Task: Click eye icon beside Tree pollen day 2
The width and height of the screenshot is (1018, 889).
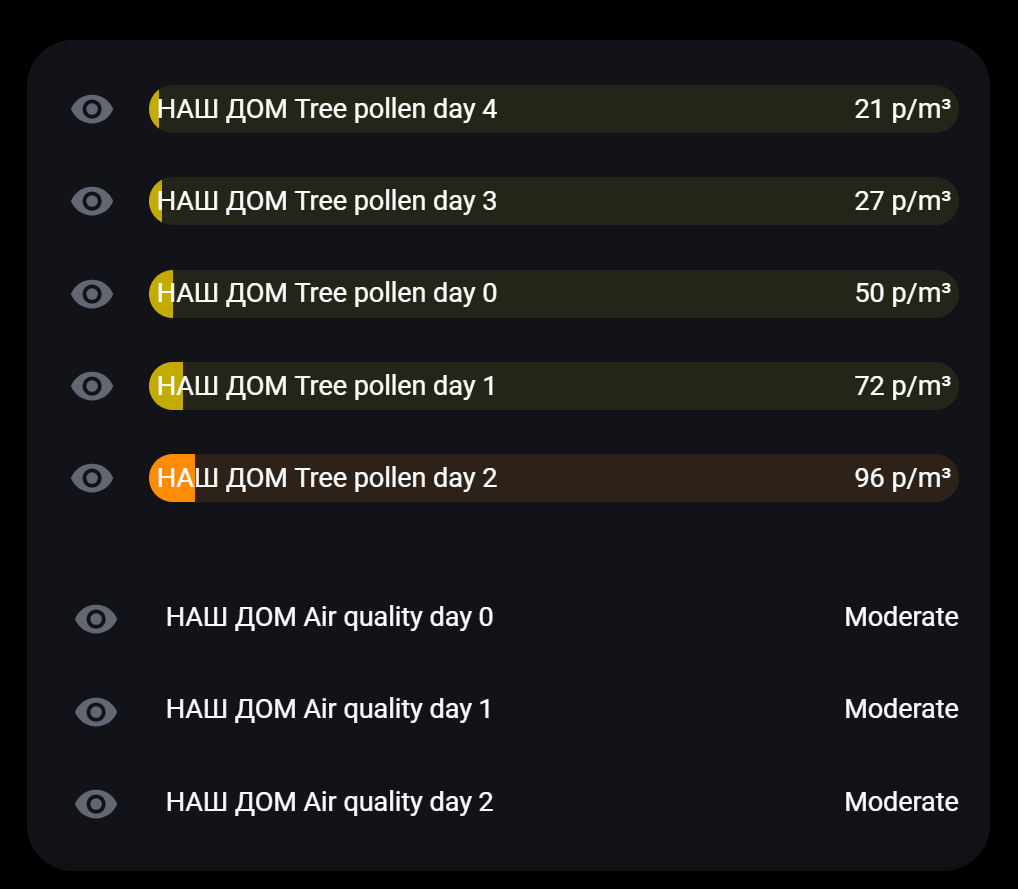Action: coord(92,478)
